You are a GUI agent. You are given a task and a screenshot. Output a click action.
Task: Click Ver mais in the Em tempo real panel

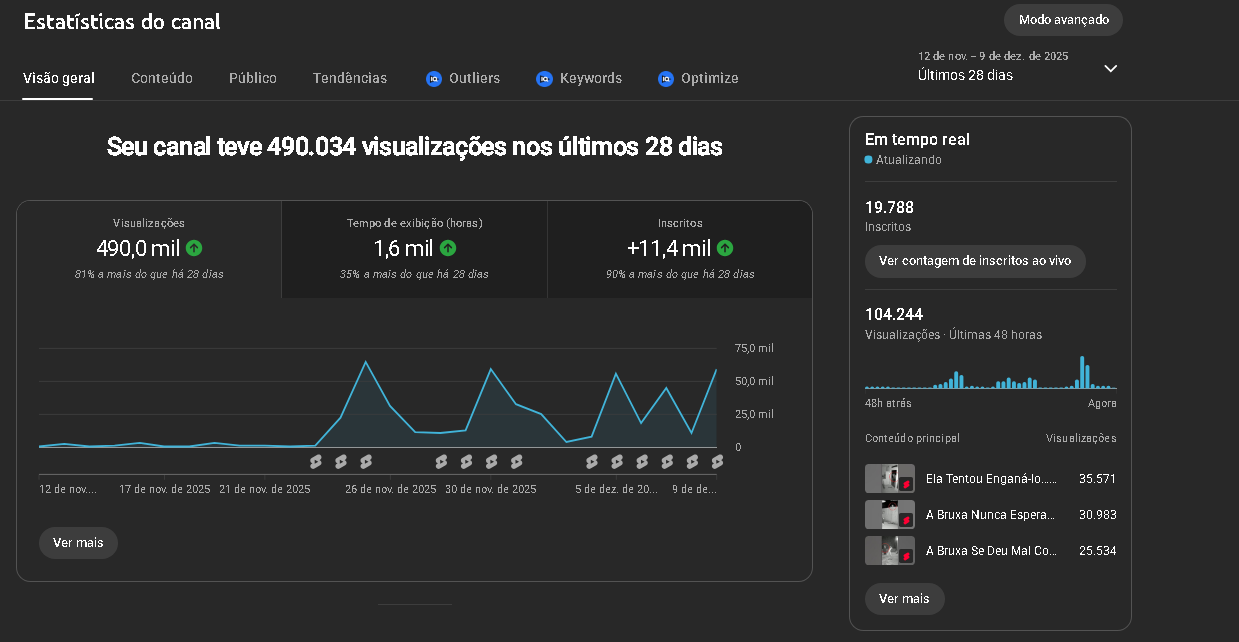click(x=904, y=599)
